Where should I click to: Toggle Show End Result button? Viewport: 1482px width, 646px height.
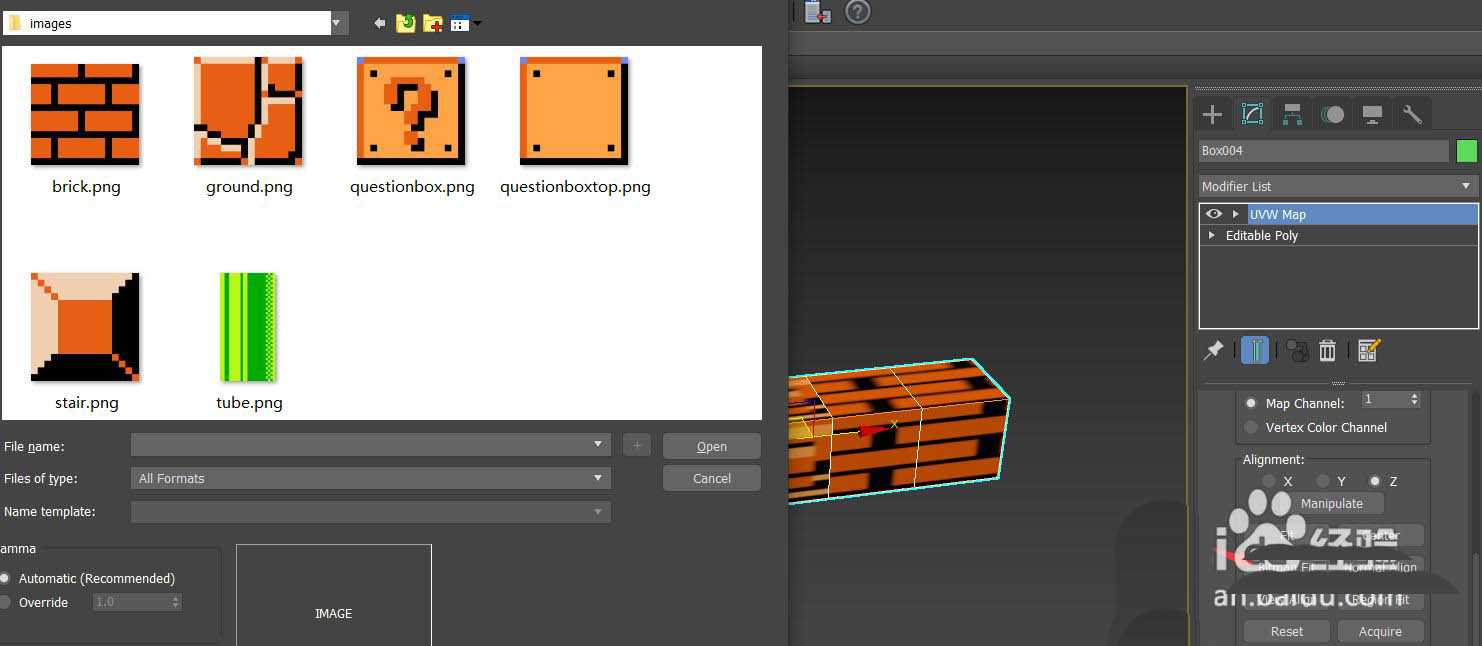point(1255,350)
